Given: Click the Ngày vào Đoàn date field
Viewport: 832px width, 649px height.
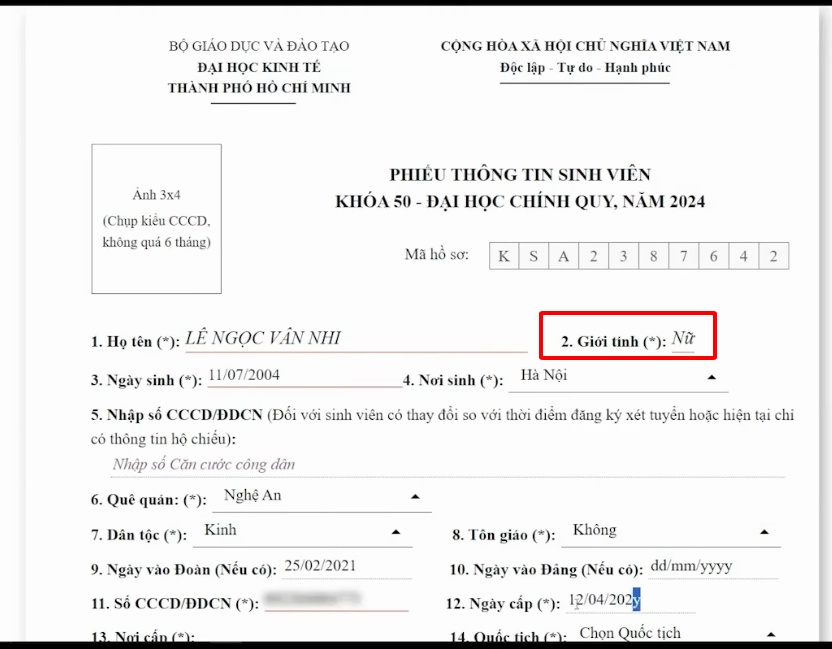Looking at the screenshot, I should 347,567.
